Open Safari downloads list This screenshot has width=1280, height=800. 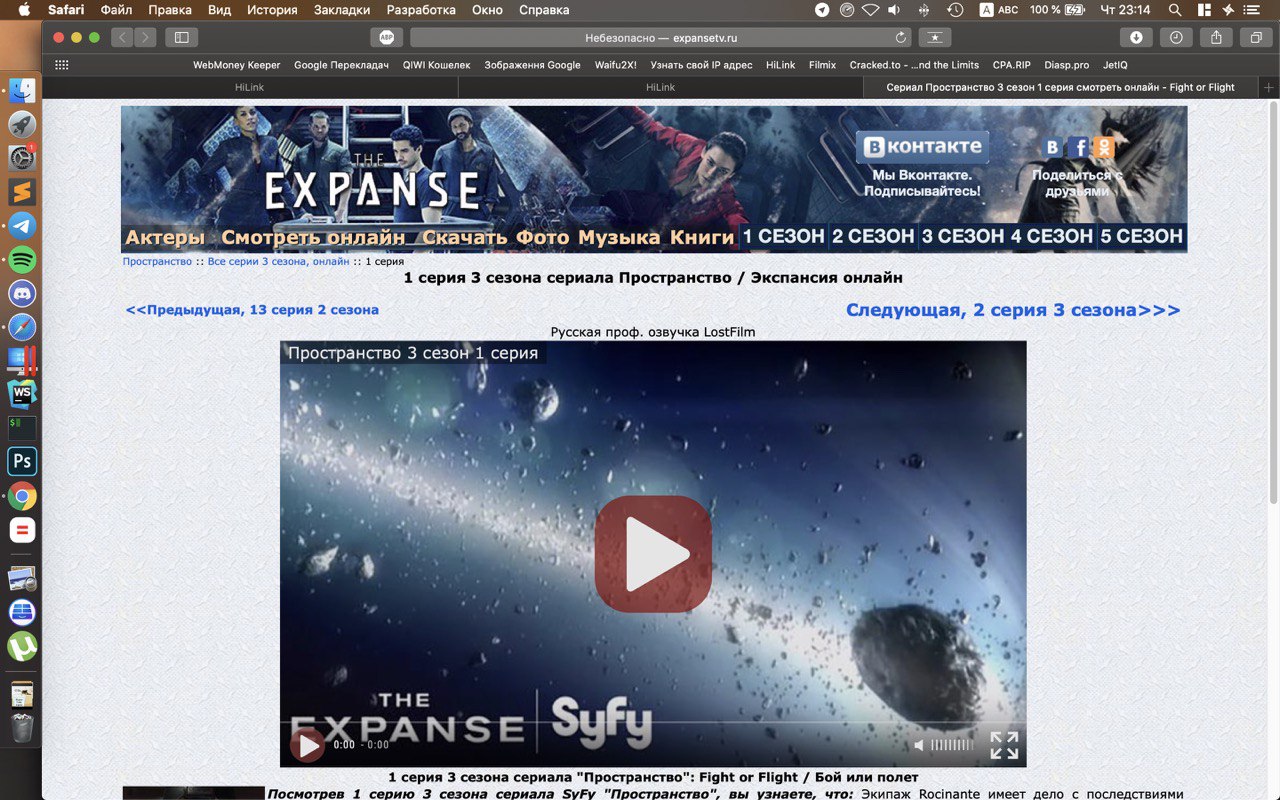pyautogui.click(x=1136, y=37)
